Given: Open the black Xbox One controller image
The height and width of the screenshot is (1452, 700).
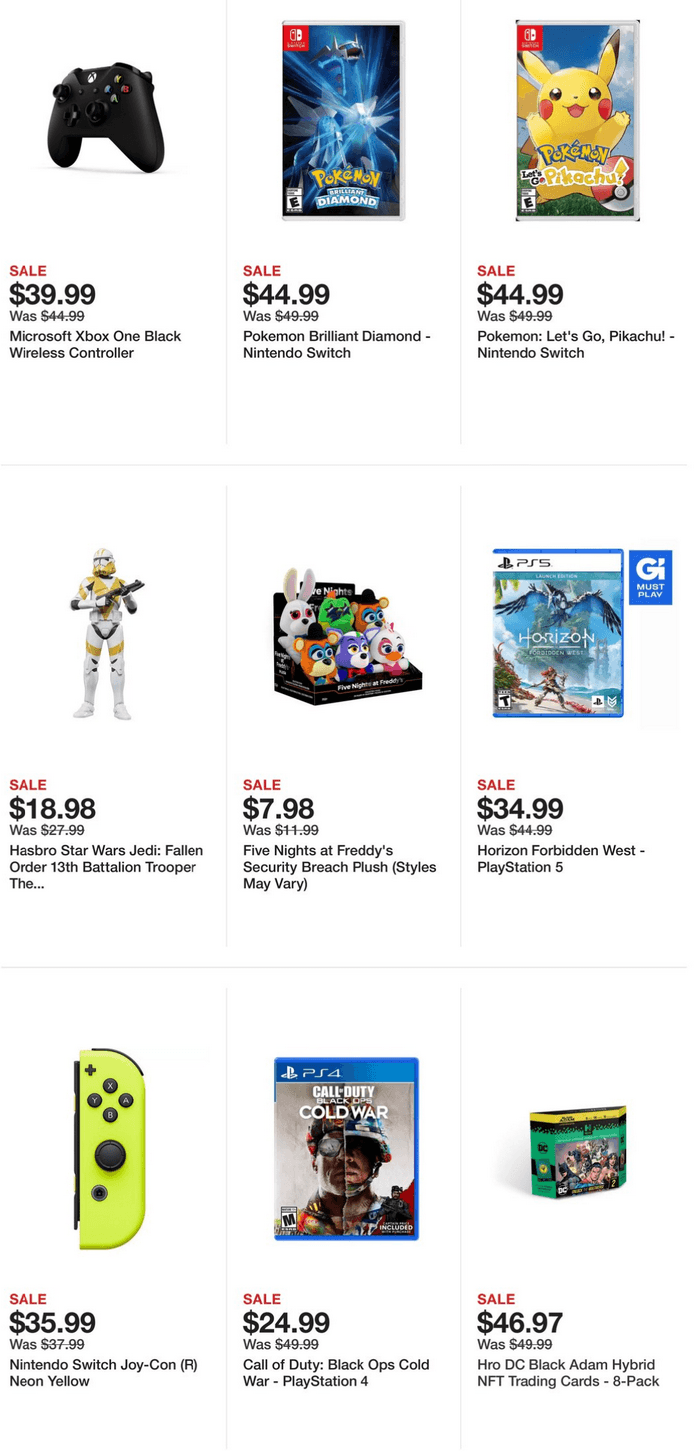Looking at the screenshot, I should coord(107,117).
